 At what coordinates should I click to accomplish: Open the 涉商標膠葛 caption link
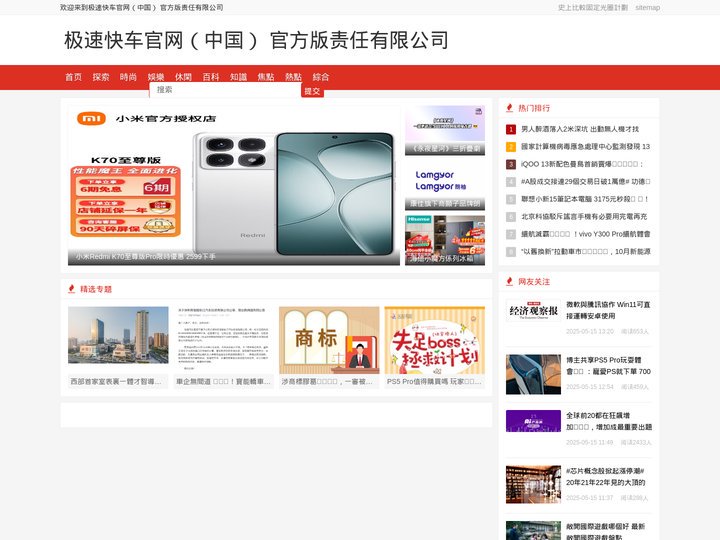327,382
